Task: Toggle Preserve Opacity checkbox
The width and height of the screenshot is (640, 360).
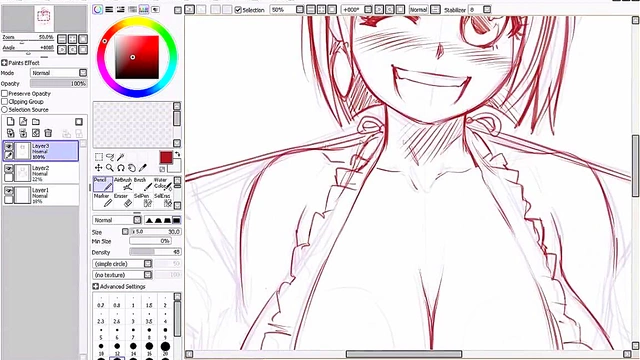Action: pyautogui.click(x=4, y=93)
